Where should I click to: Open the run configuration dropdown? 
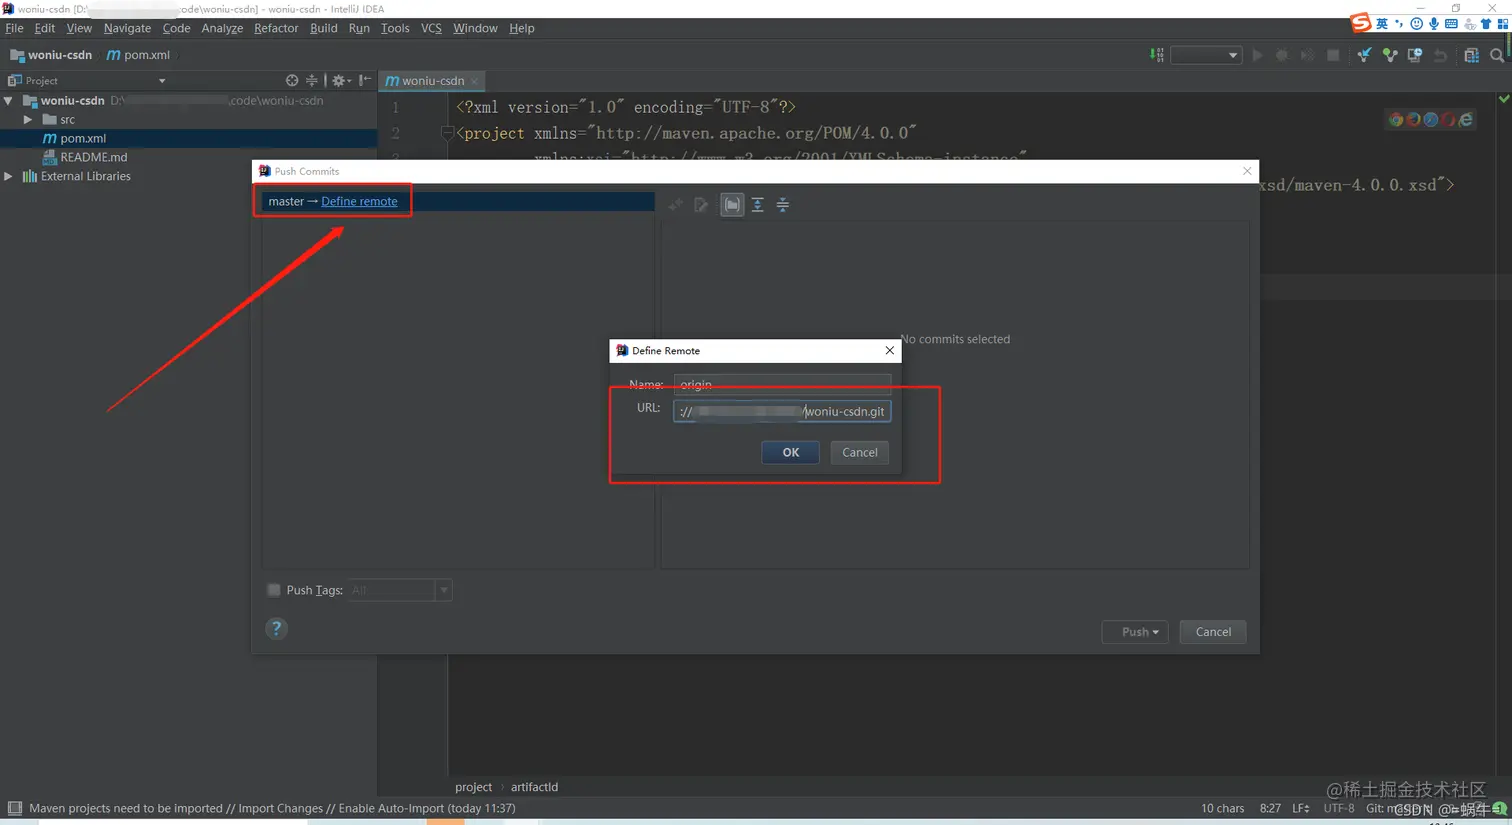(x=1206, y=55)
